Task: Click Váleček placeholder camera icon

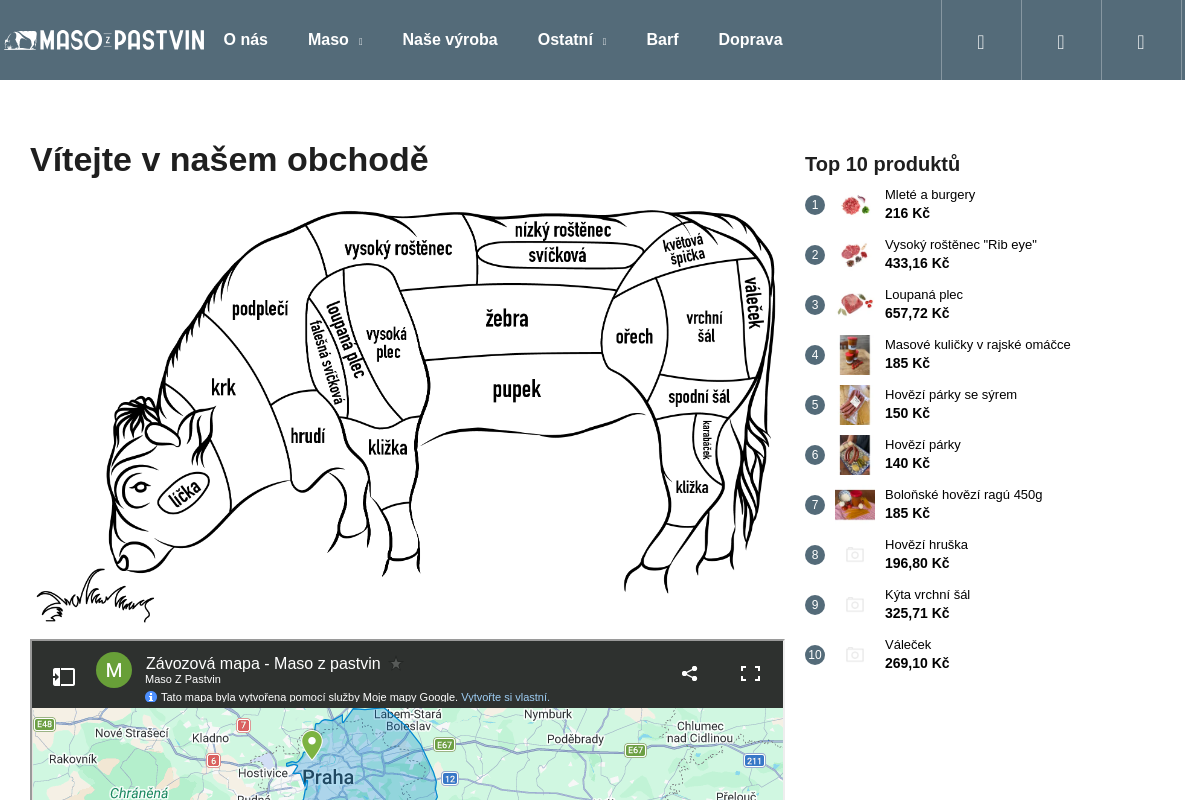Action: coord(855,655)
